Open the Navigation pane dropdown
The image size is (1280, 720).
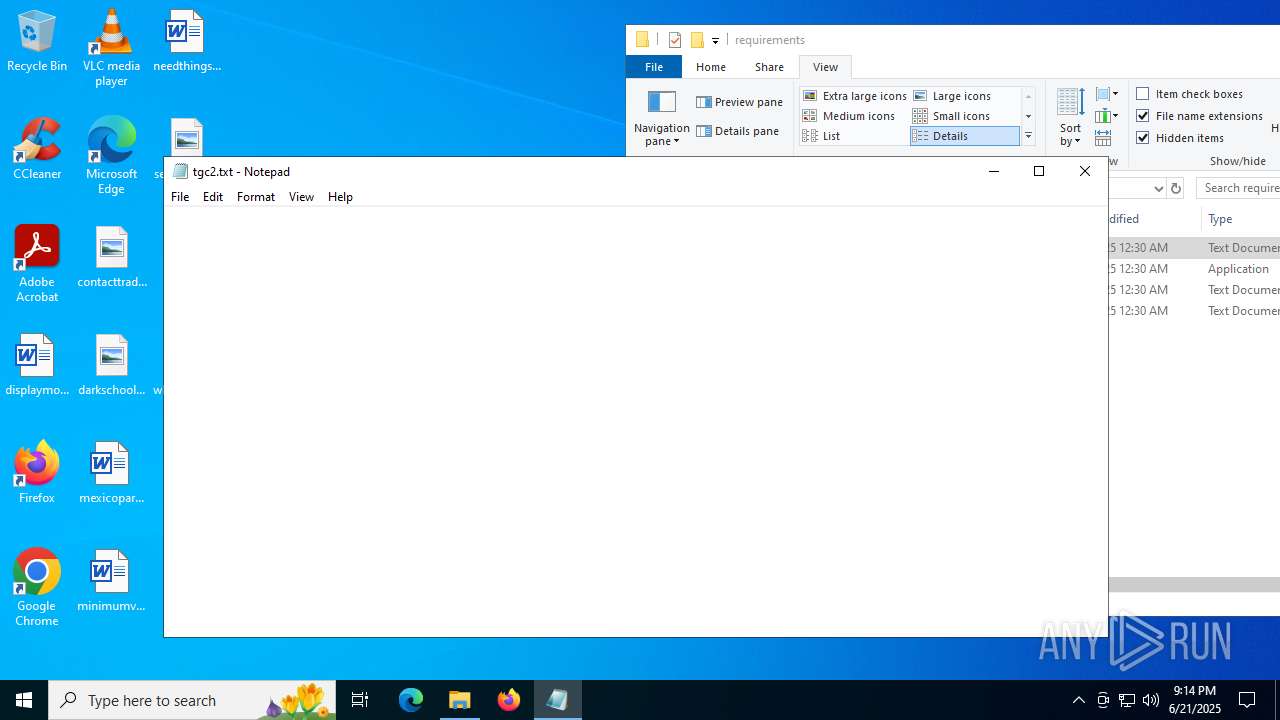point(662,118)
